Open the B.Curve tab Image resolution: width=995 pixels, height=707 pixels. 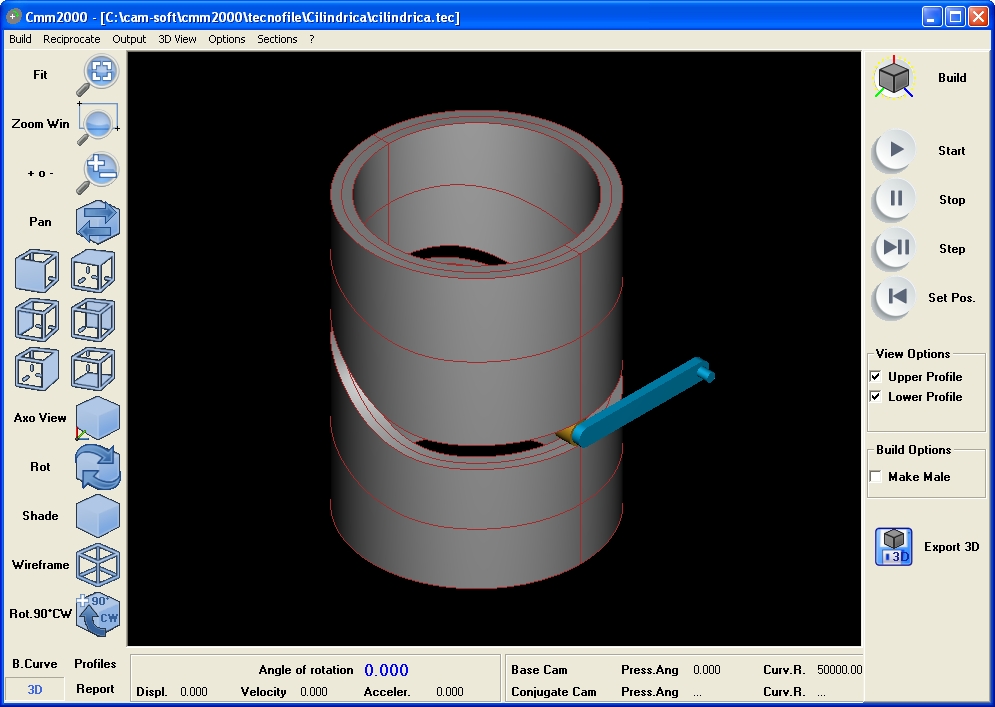(x=34, y=664)
